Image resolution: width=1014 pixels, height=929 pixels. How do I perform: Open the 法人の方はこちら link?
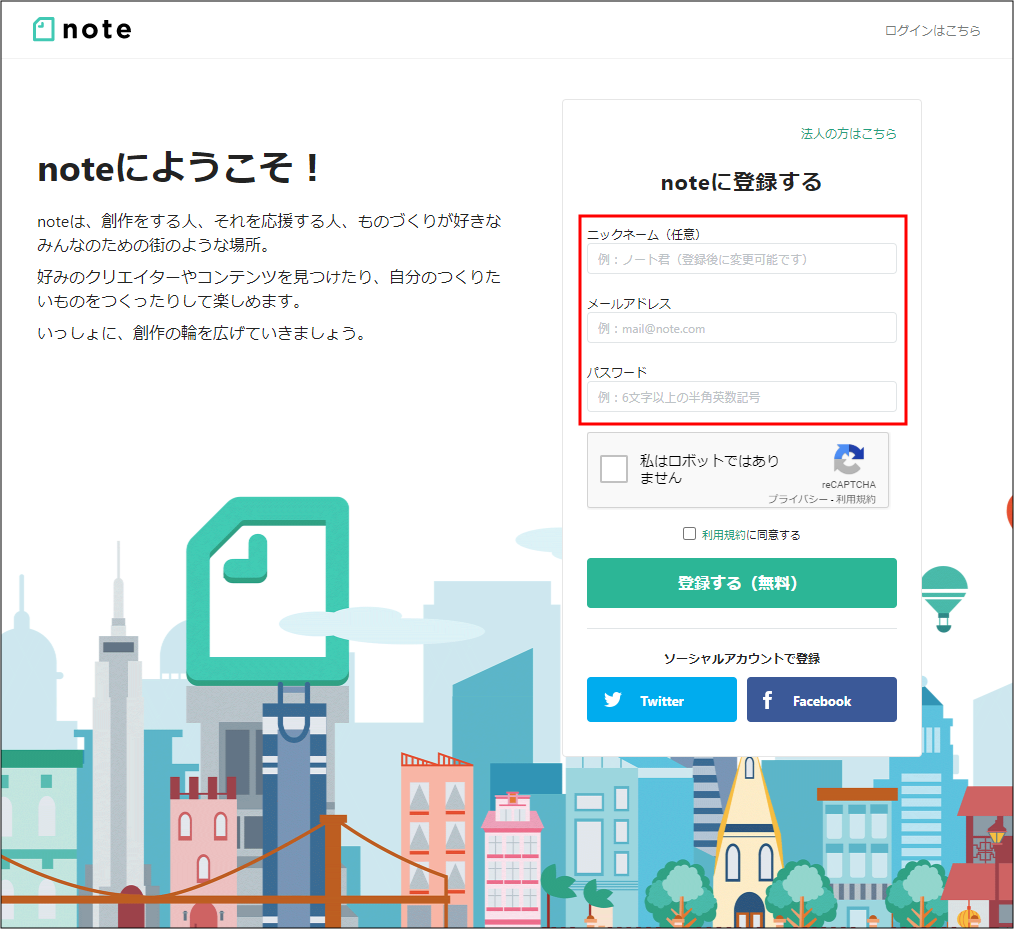pos(848,133)
